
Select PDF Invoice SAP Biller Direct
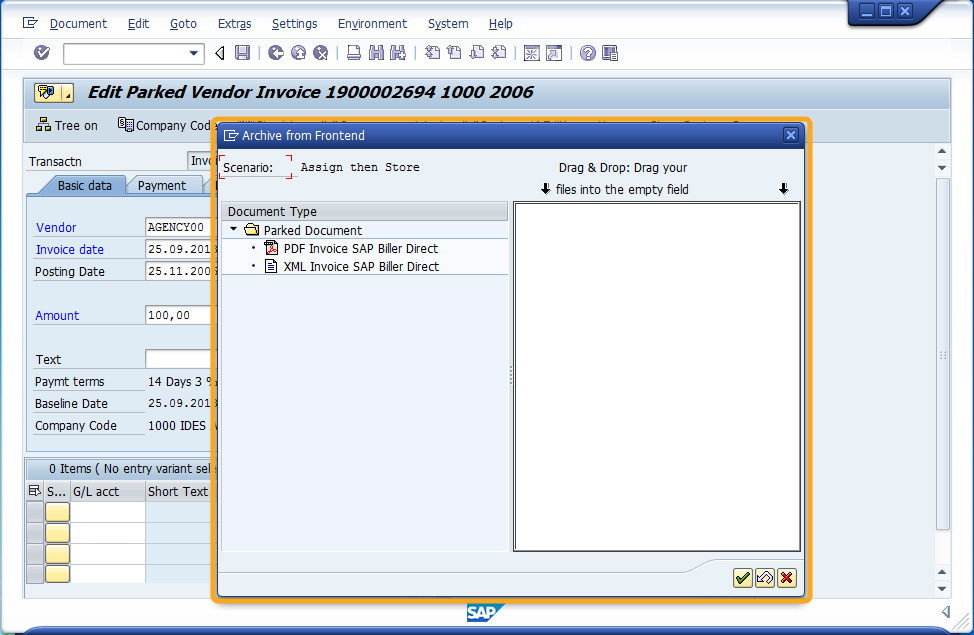coord(361,249)
